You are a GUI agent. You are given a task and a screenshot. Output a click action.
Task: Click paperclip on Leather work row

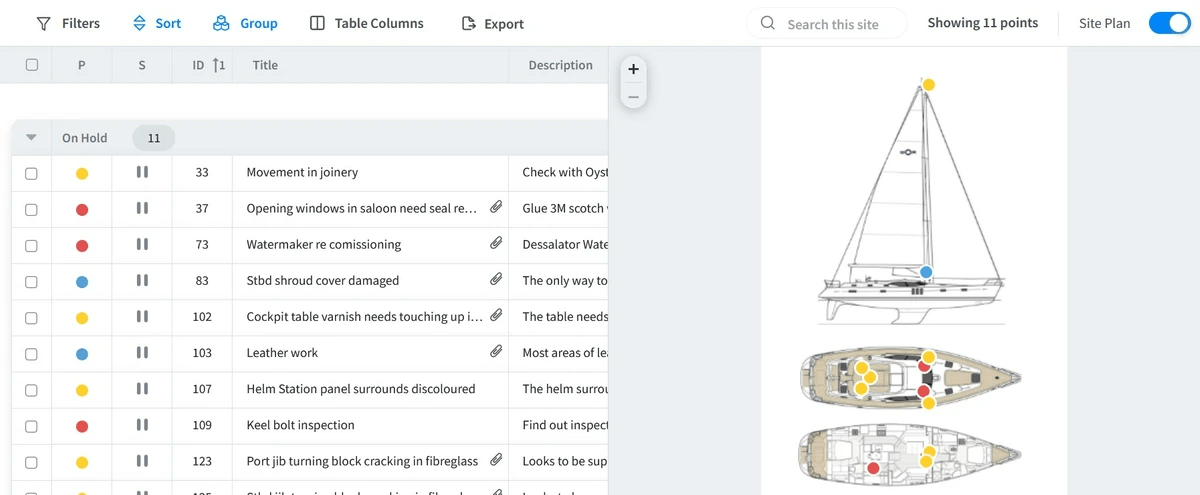pos(496,352)
